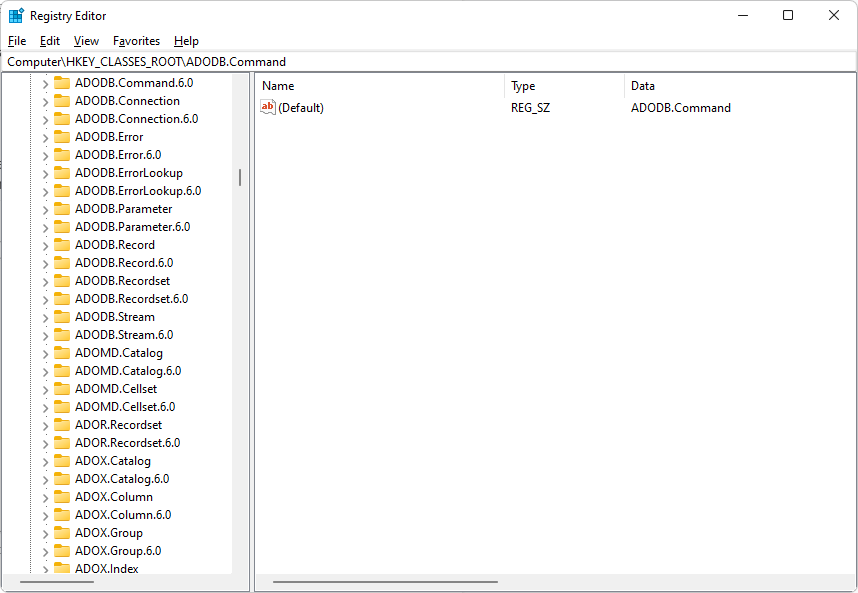Click the tree pane horizontal scrollbar thumb
This screenshot has width=858, height=593.
pos(56,582)
